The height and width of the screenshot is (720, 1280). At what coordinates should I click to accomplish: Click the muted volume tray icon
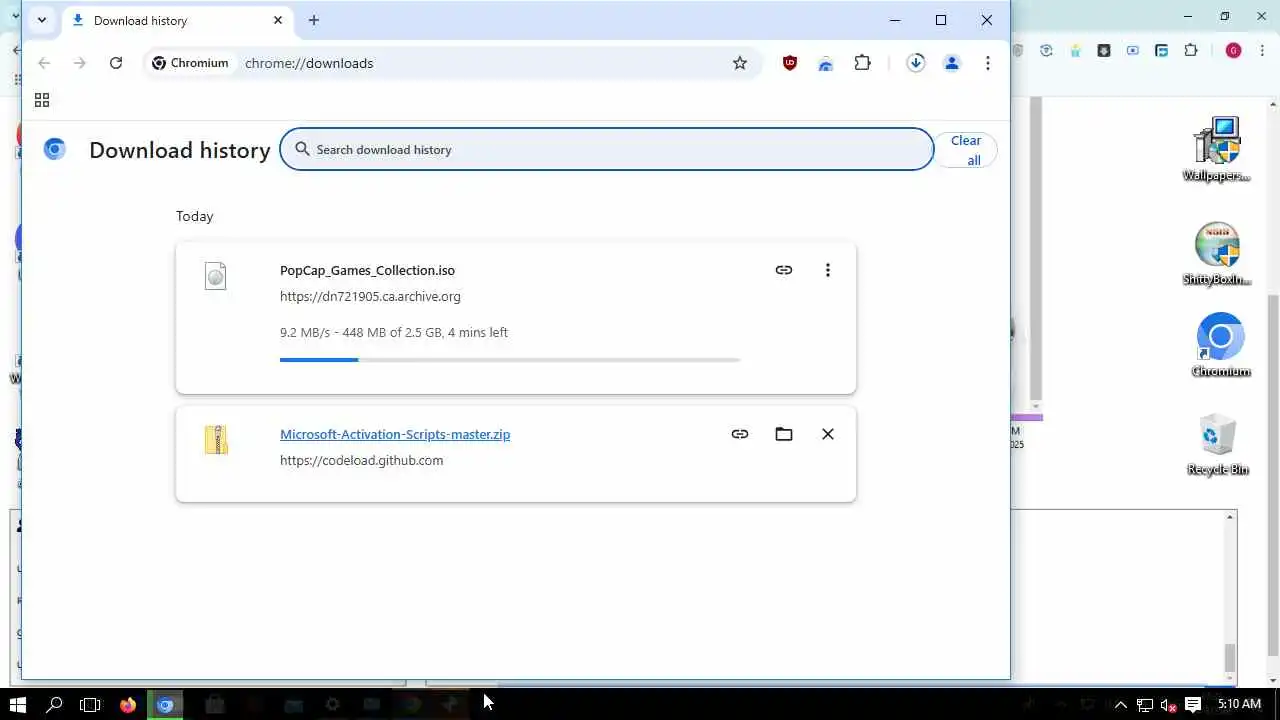[1168, 705]
